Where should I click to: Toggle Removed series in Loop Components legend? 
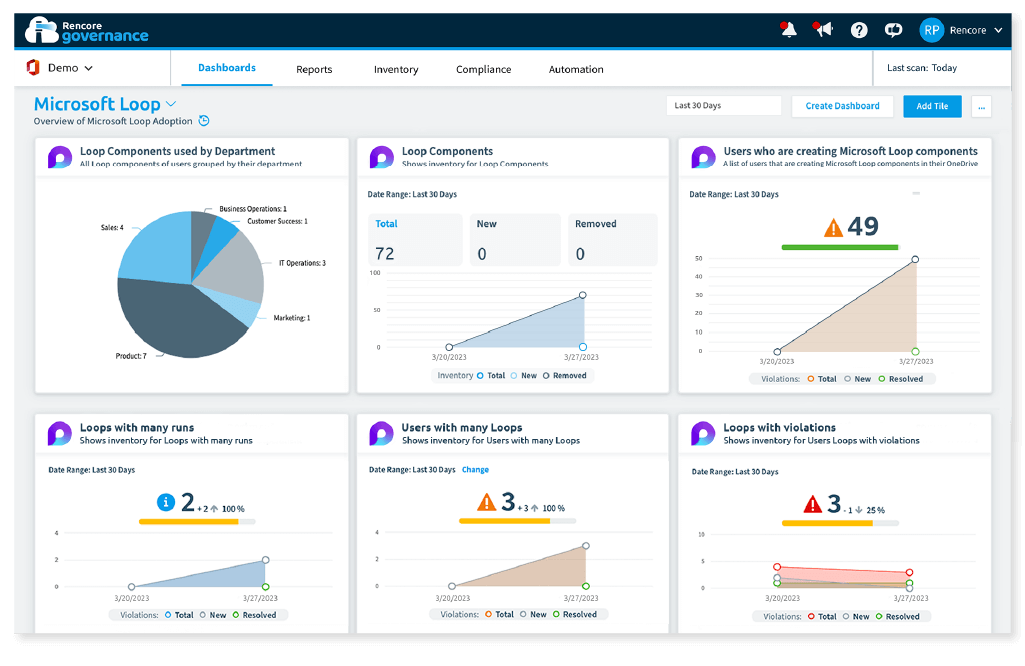pos(565,376)
